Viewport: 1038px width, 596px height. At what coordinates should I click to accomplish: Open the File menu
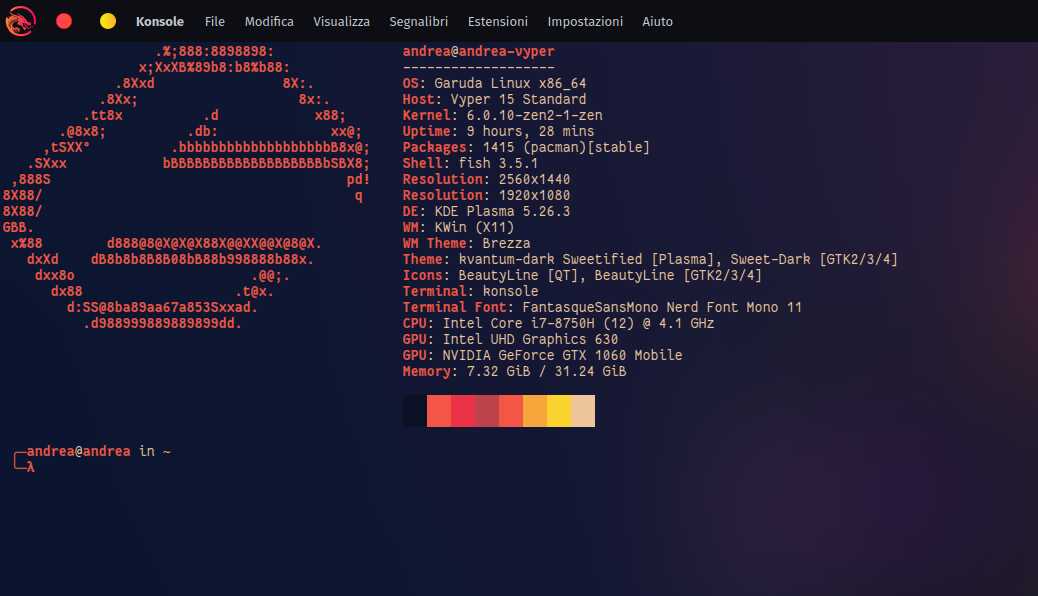[214, 22]
